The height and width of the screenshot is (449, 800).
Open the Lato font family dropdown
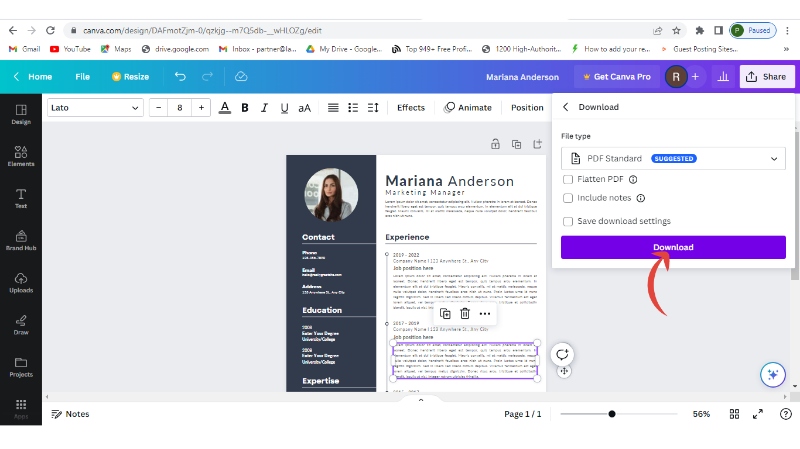95,108
